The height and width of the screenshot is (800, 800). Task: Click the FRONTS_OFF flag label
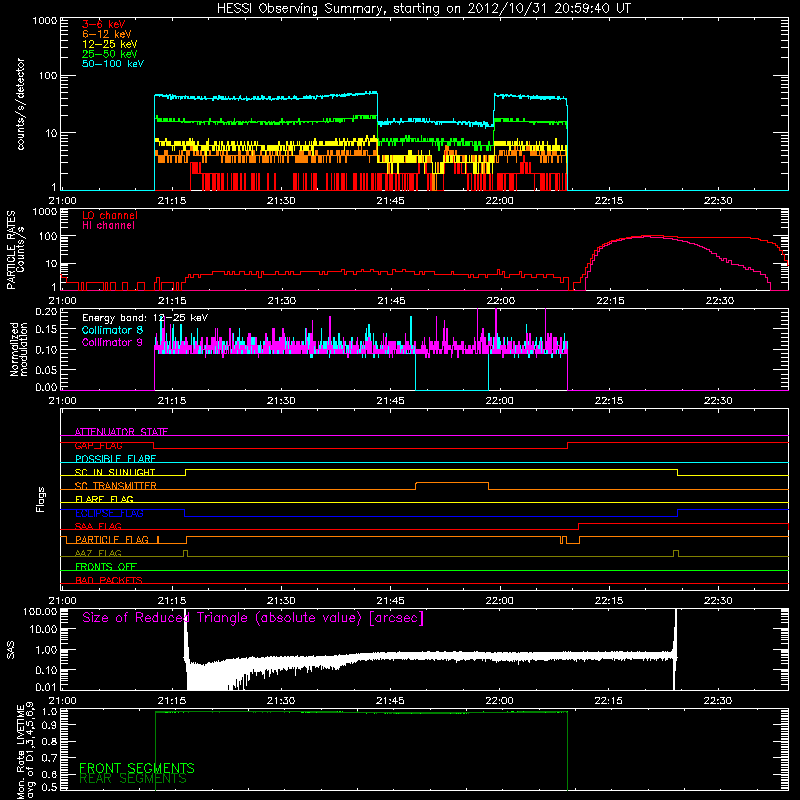[106, 566]
